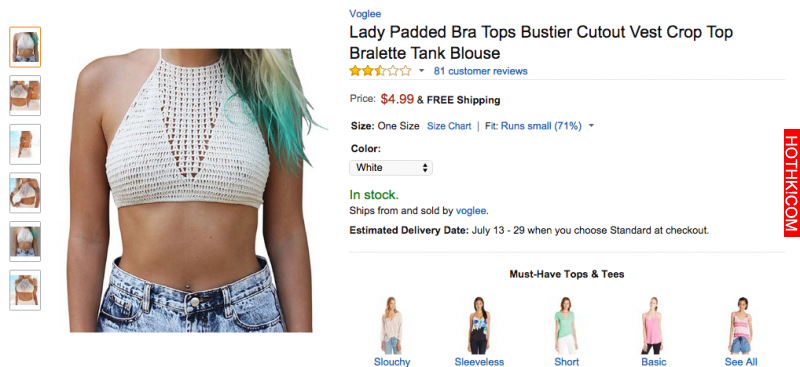Choose the Basic tops category image
800x367 pixels.
(x=654, y=326)
